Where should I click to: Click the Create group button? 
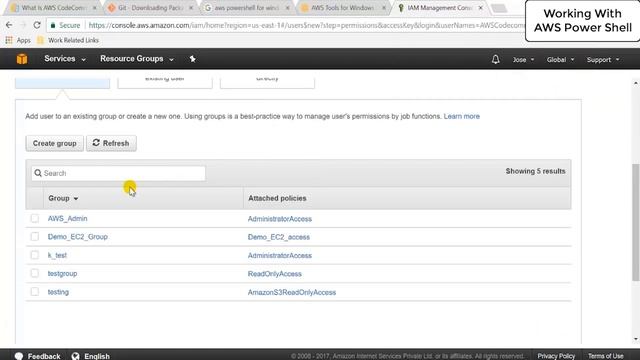[x=55, y=143]
